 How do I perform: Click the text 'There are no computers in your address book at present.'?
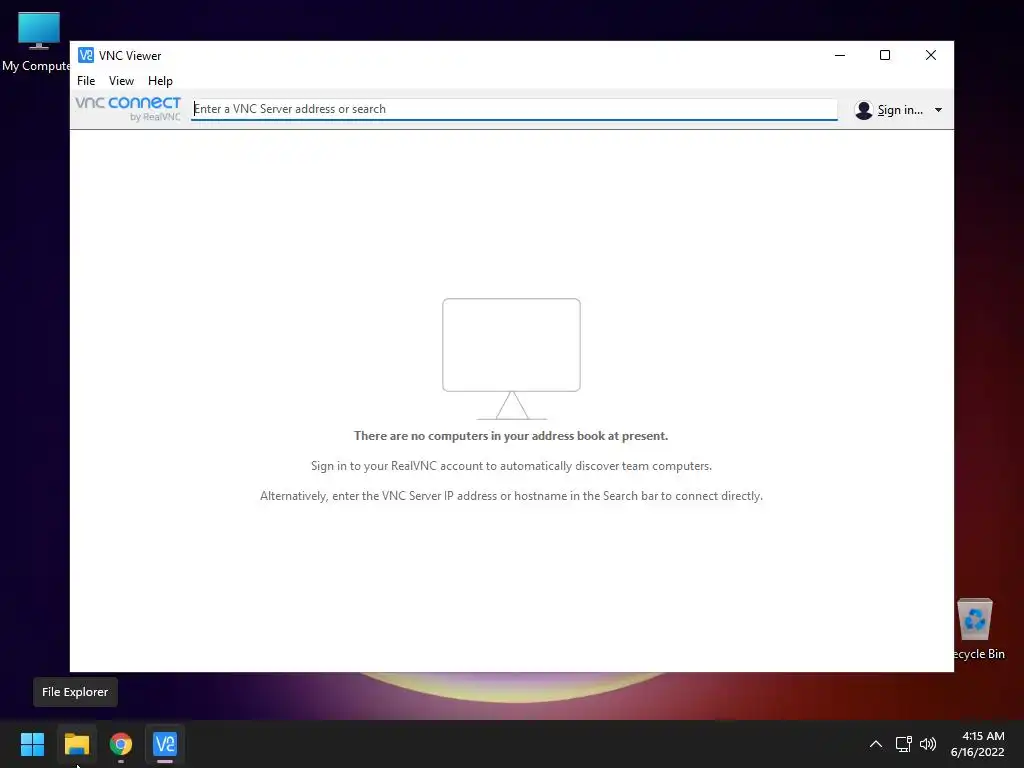pos(511,436)
